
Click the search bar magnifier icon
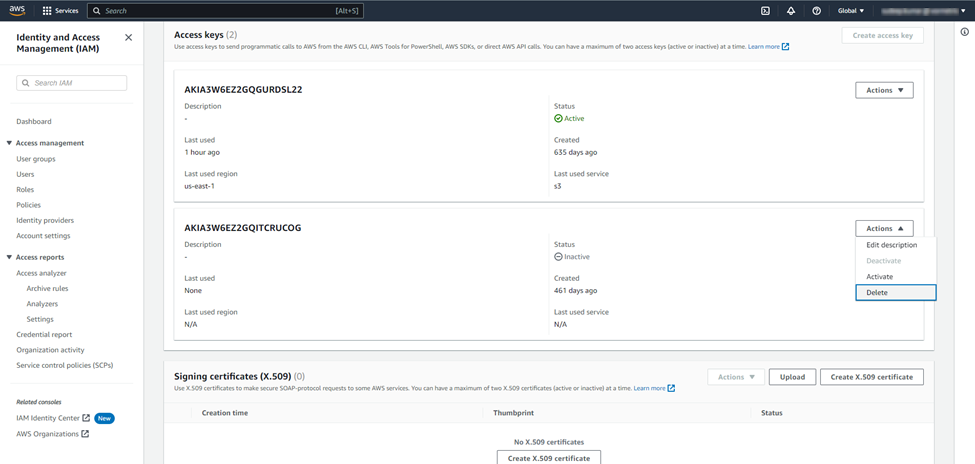(x=97, y=11)
